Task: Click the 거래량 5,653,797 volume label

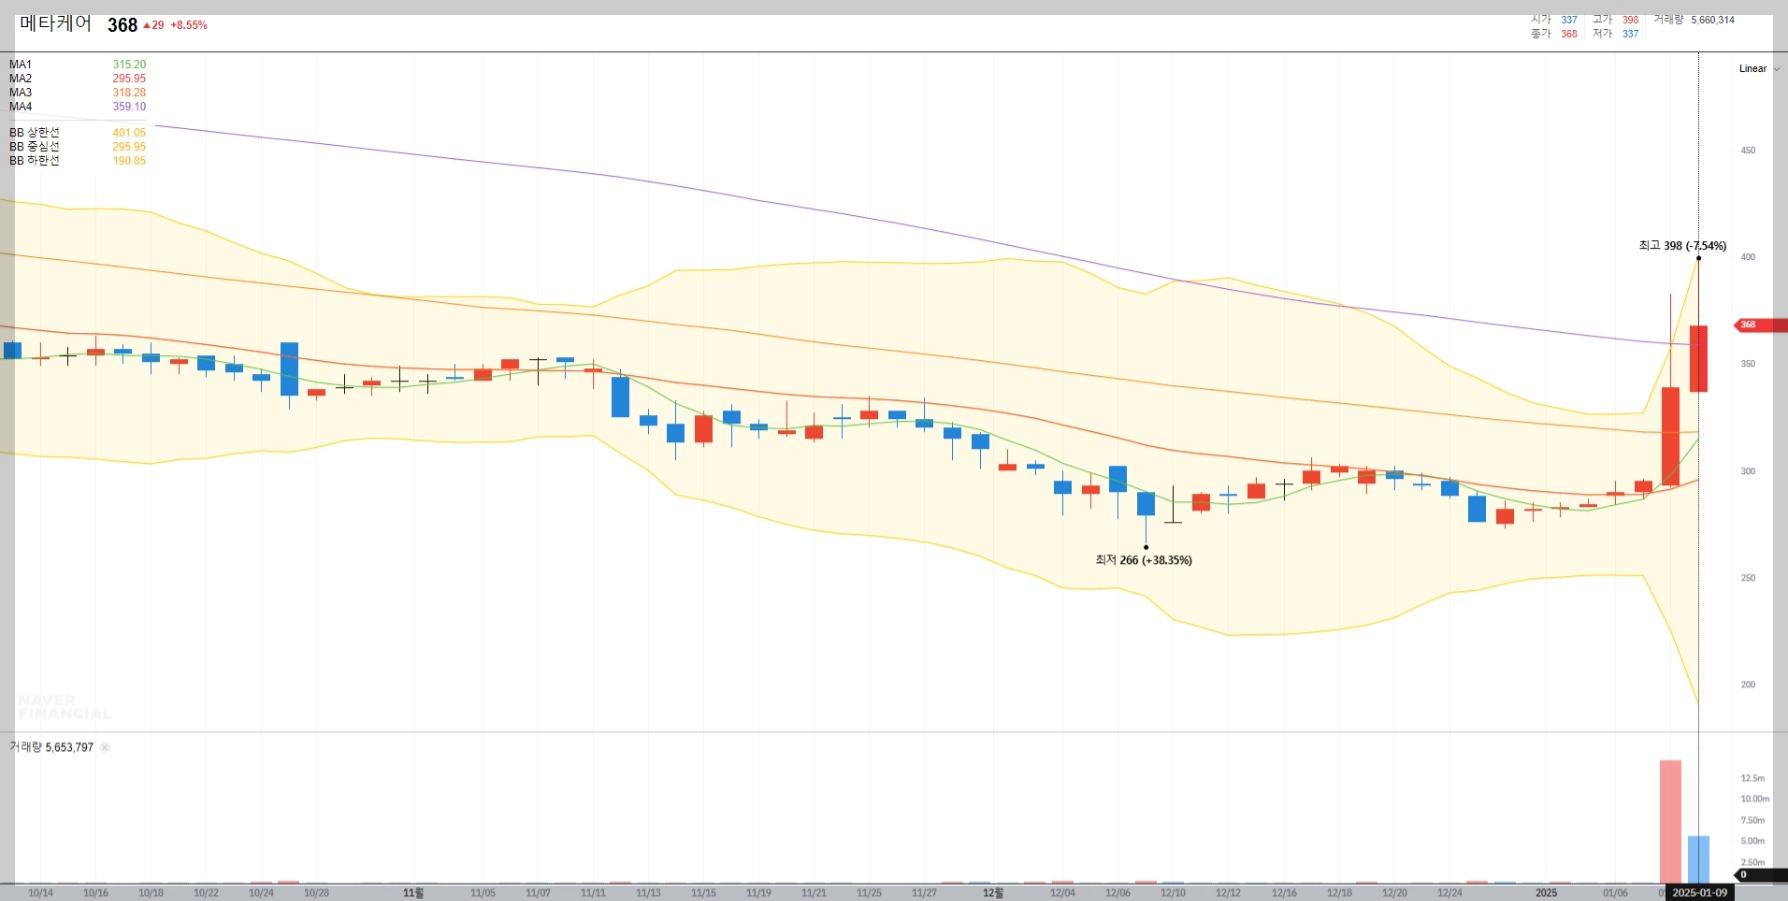Action: click(x=51, y=747)
